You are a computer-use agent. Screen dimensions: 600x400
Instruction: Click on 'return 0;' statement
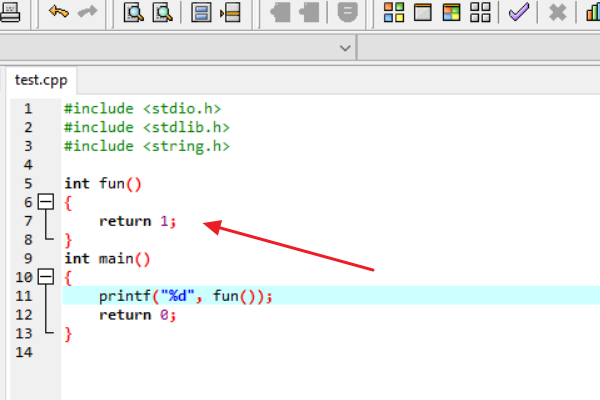point(138,315)
